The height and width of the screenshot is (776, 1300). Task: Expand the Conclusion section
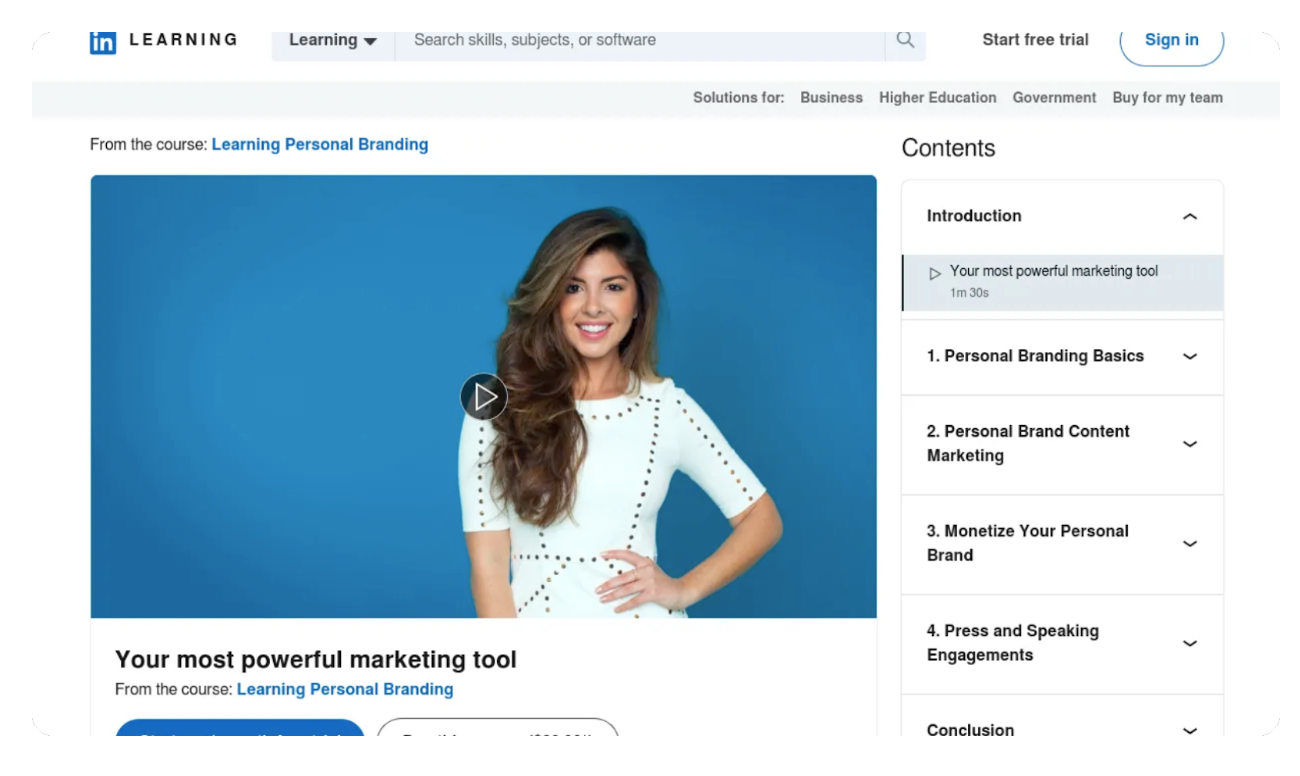point(1189,729)
